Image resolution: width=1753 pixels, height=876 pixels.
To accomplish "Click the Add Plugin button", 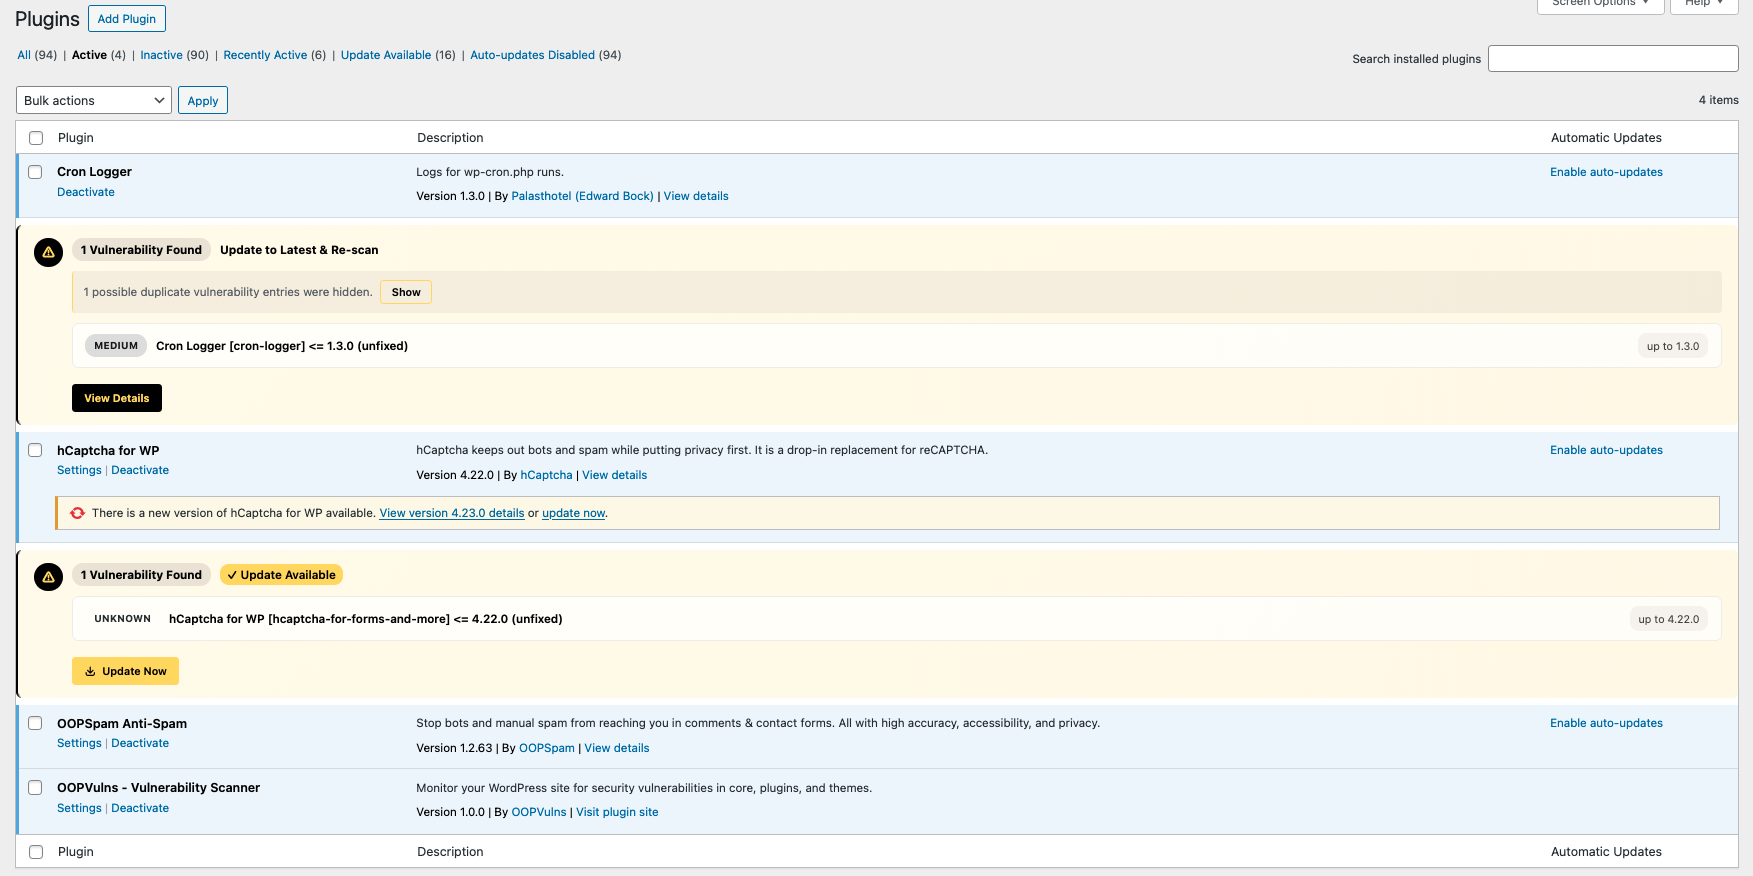I will 127,19.
